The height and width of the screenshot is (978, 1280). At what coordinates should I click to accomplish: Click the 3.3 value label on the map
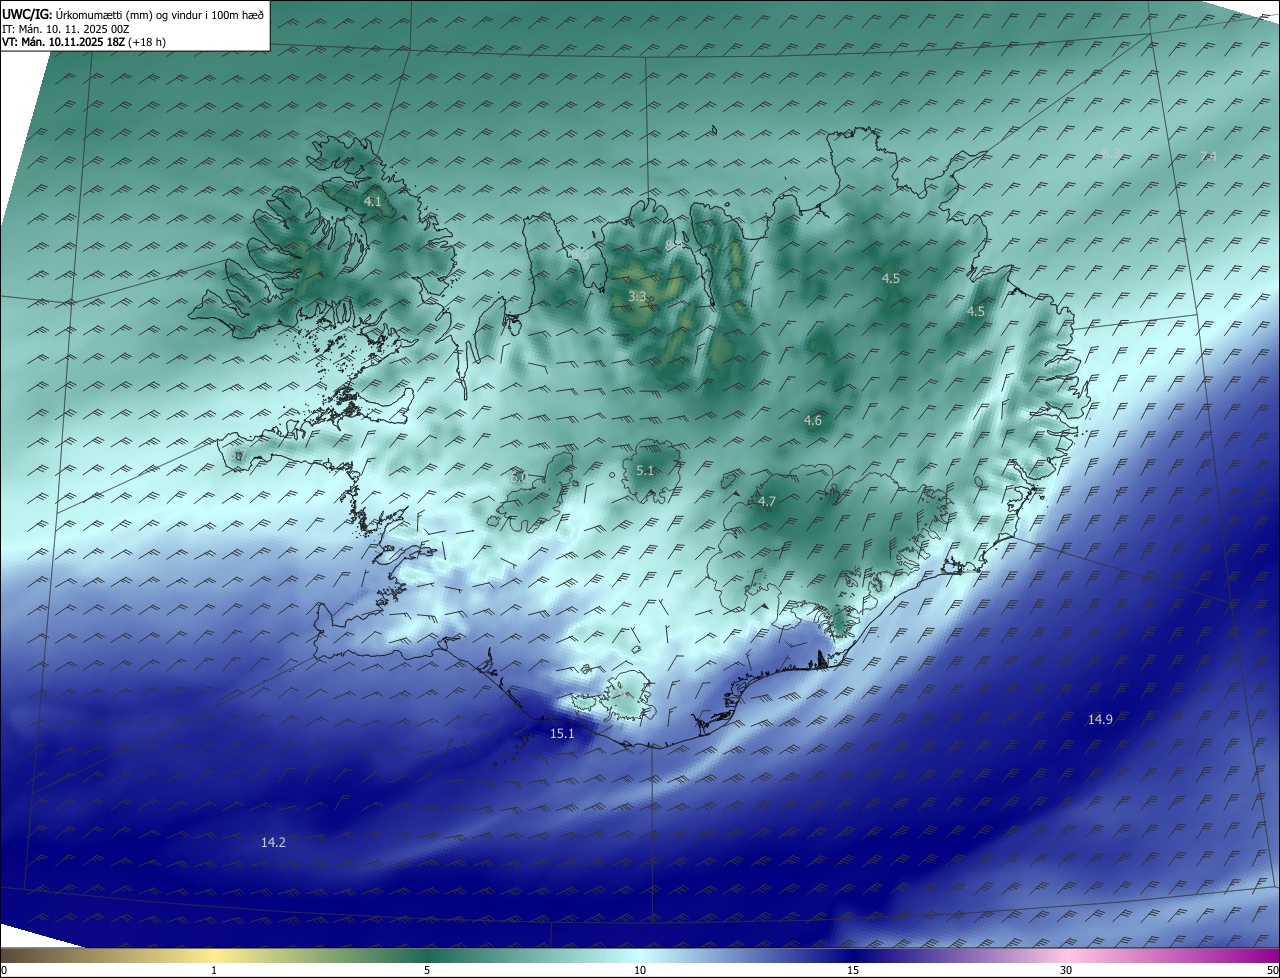[x=637, y=296]
